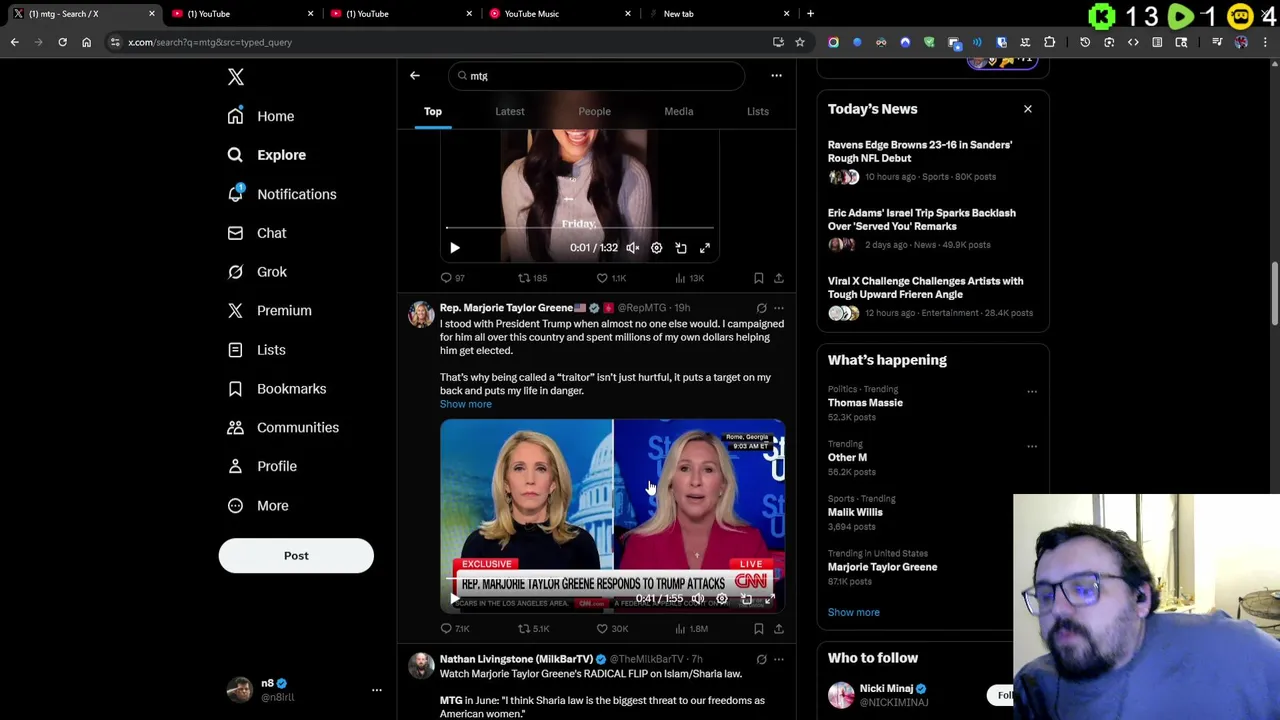Open Rep. Marjorie Taylor Greene avatar
The image size is (1280, 720).
click(x=421, y=314)
